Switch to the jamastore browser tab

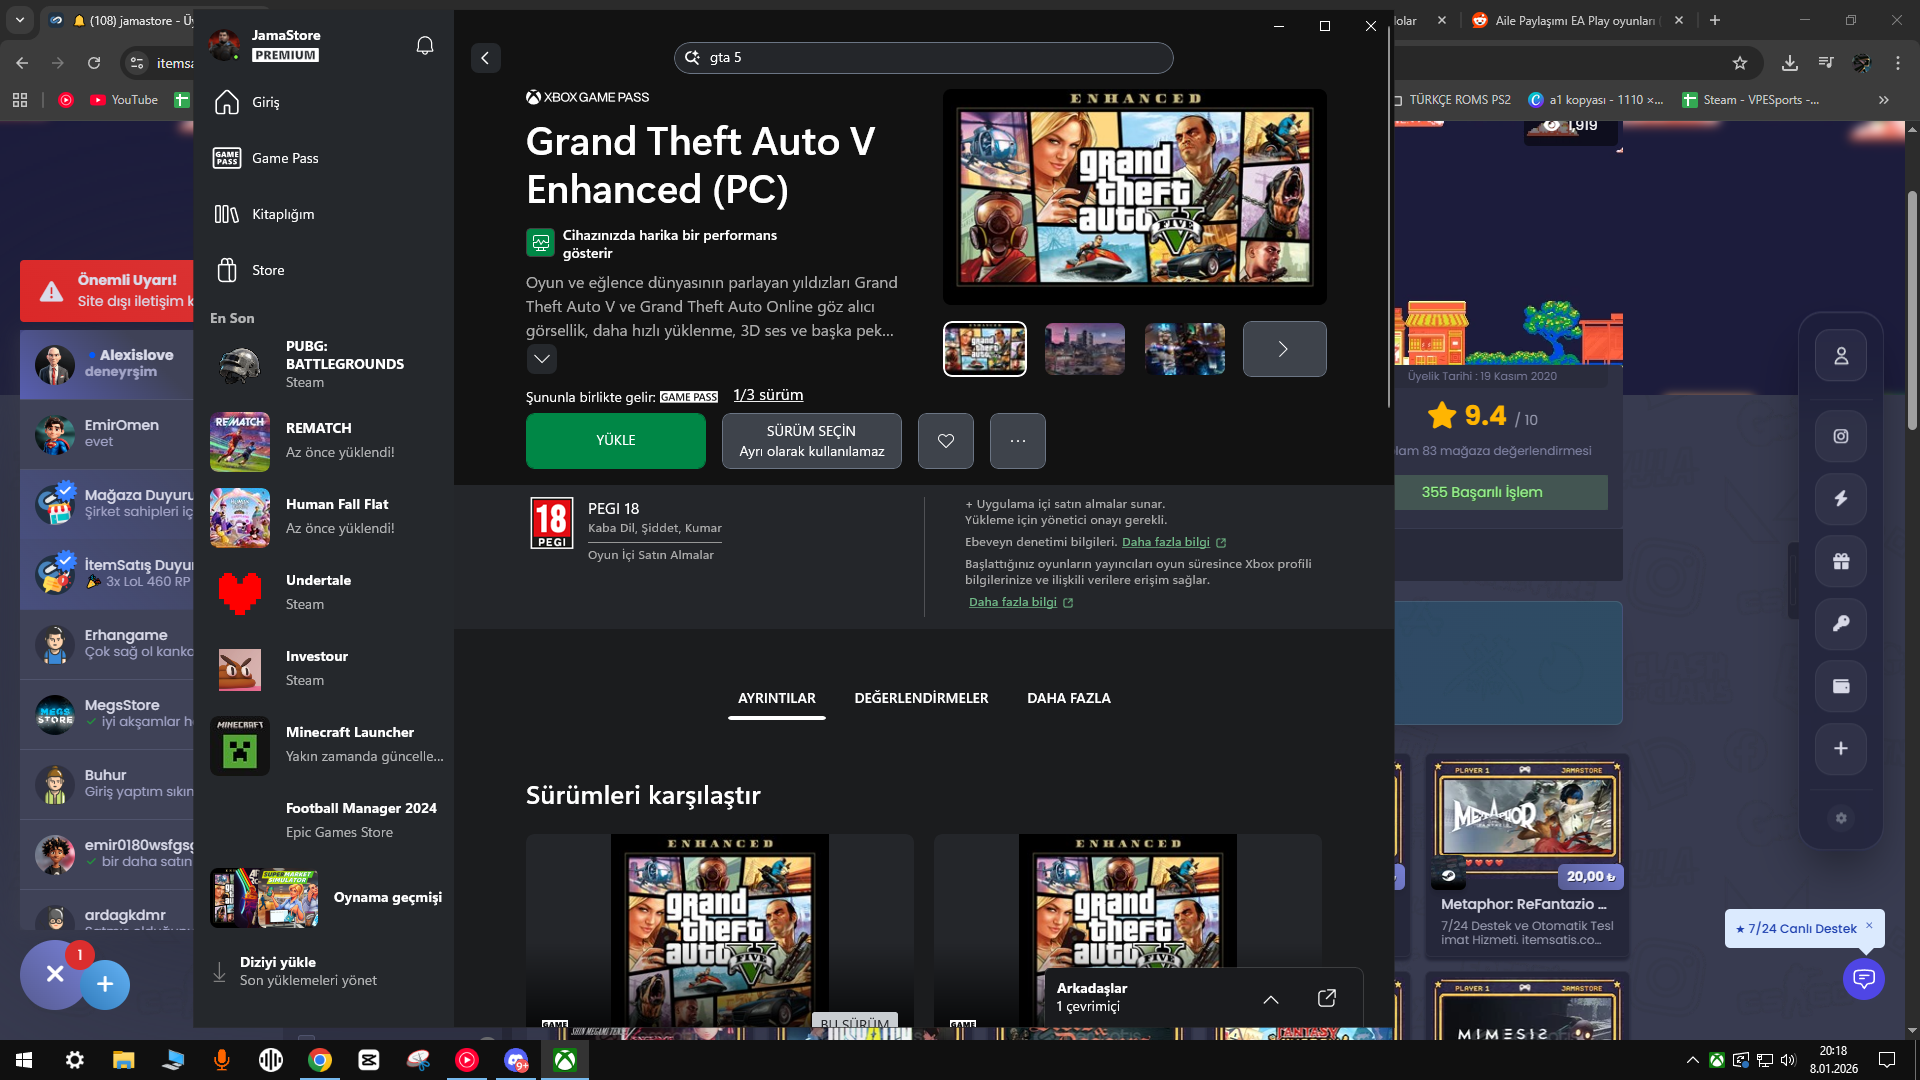click(120, 20)
